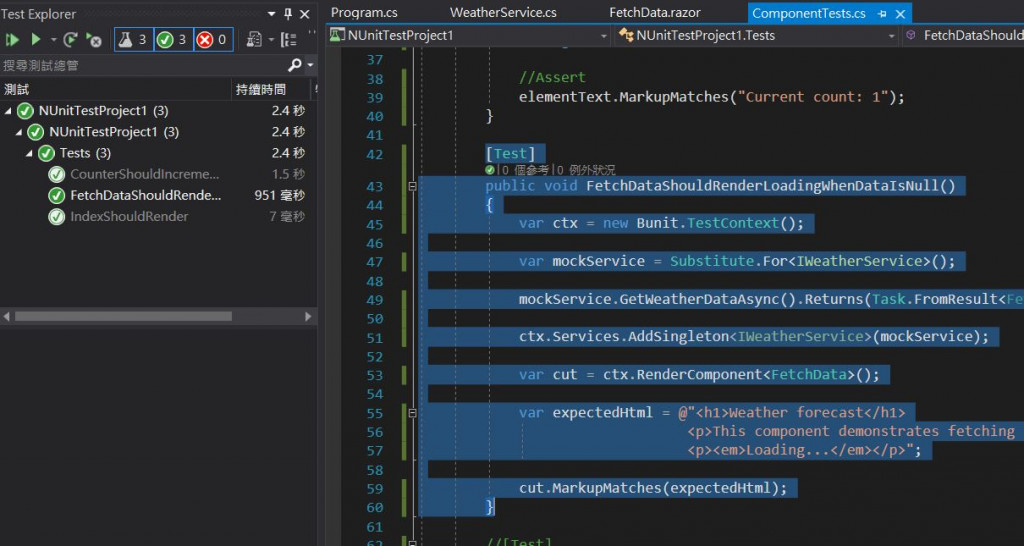Collapse the nested NUnitTestProject1 node
Image resolution: width=1024 pixels, height=546 pixels.
[18, 132]
